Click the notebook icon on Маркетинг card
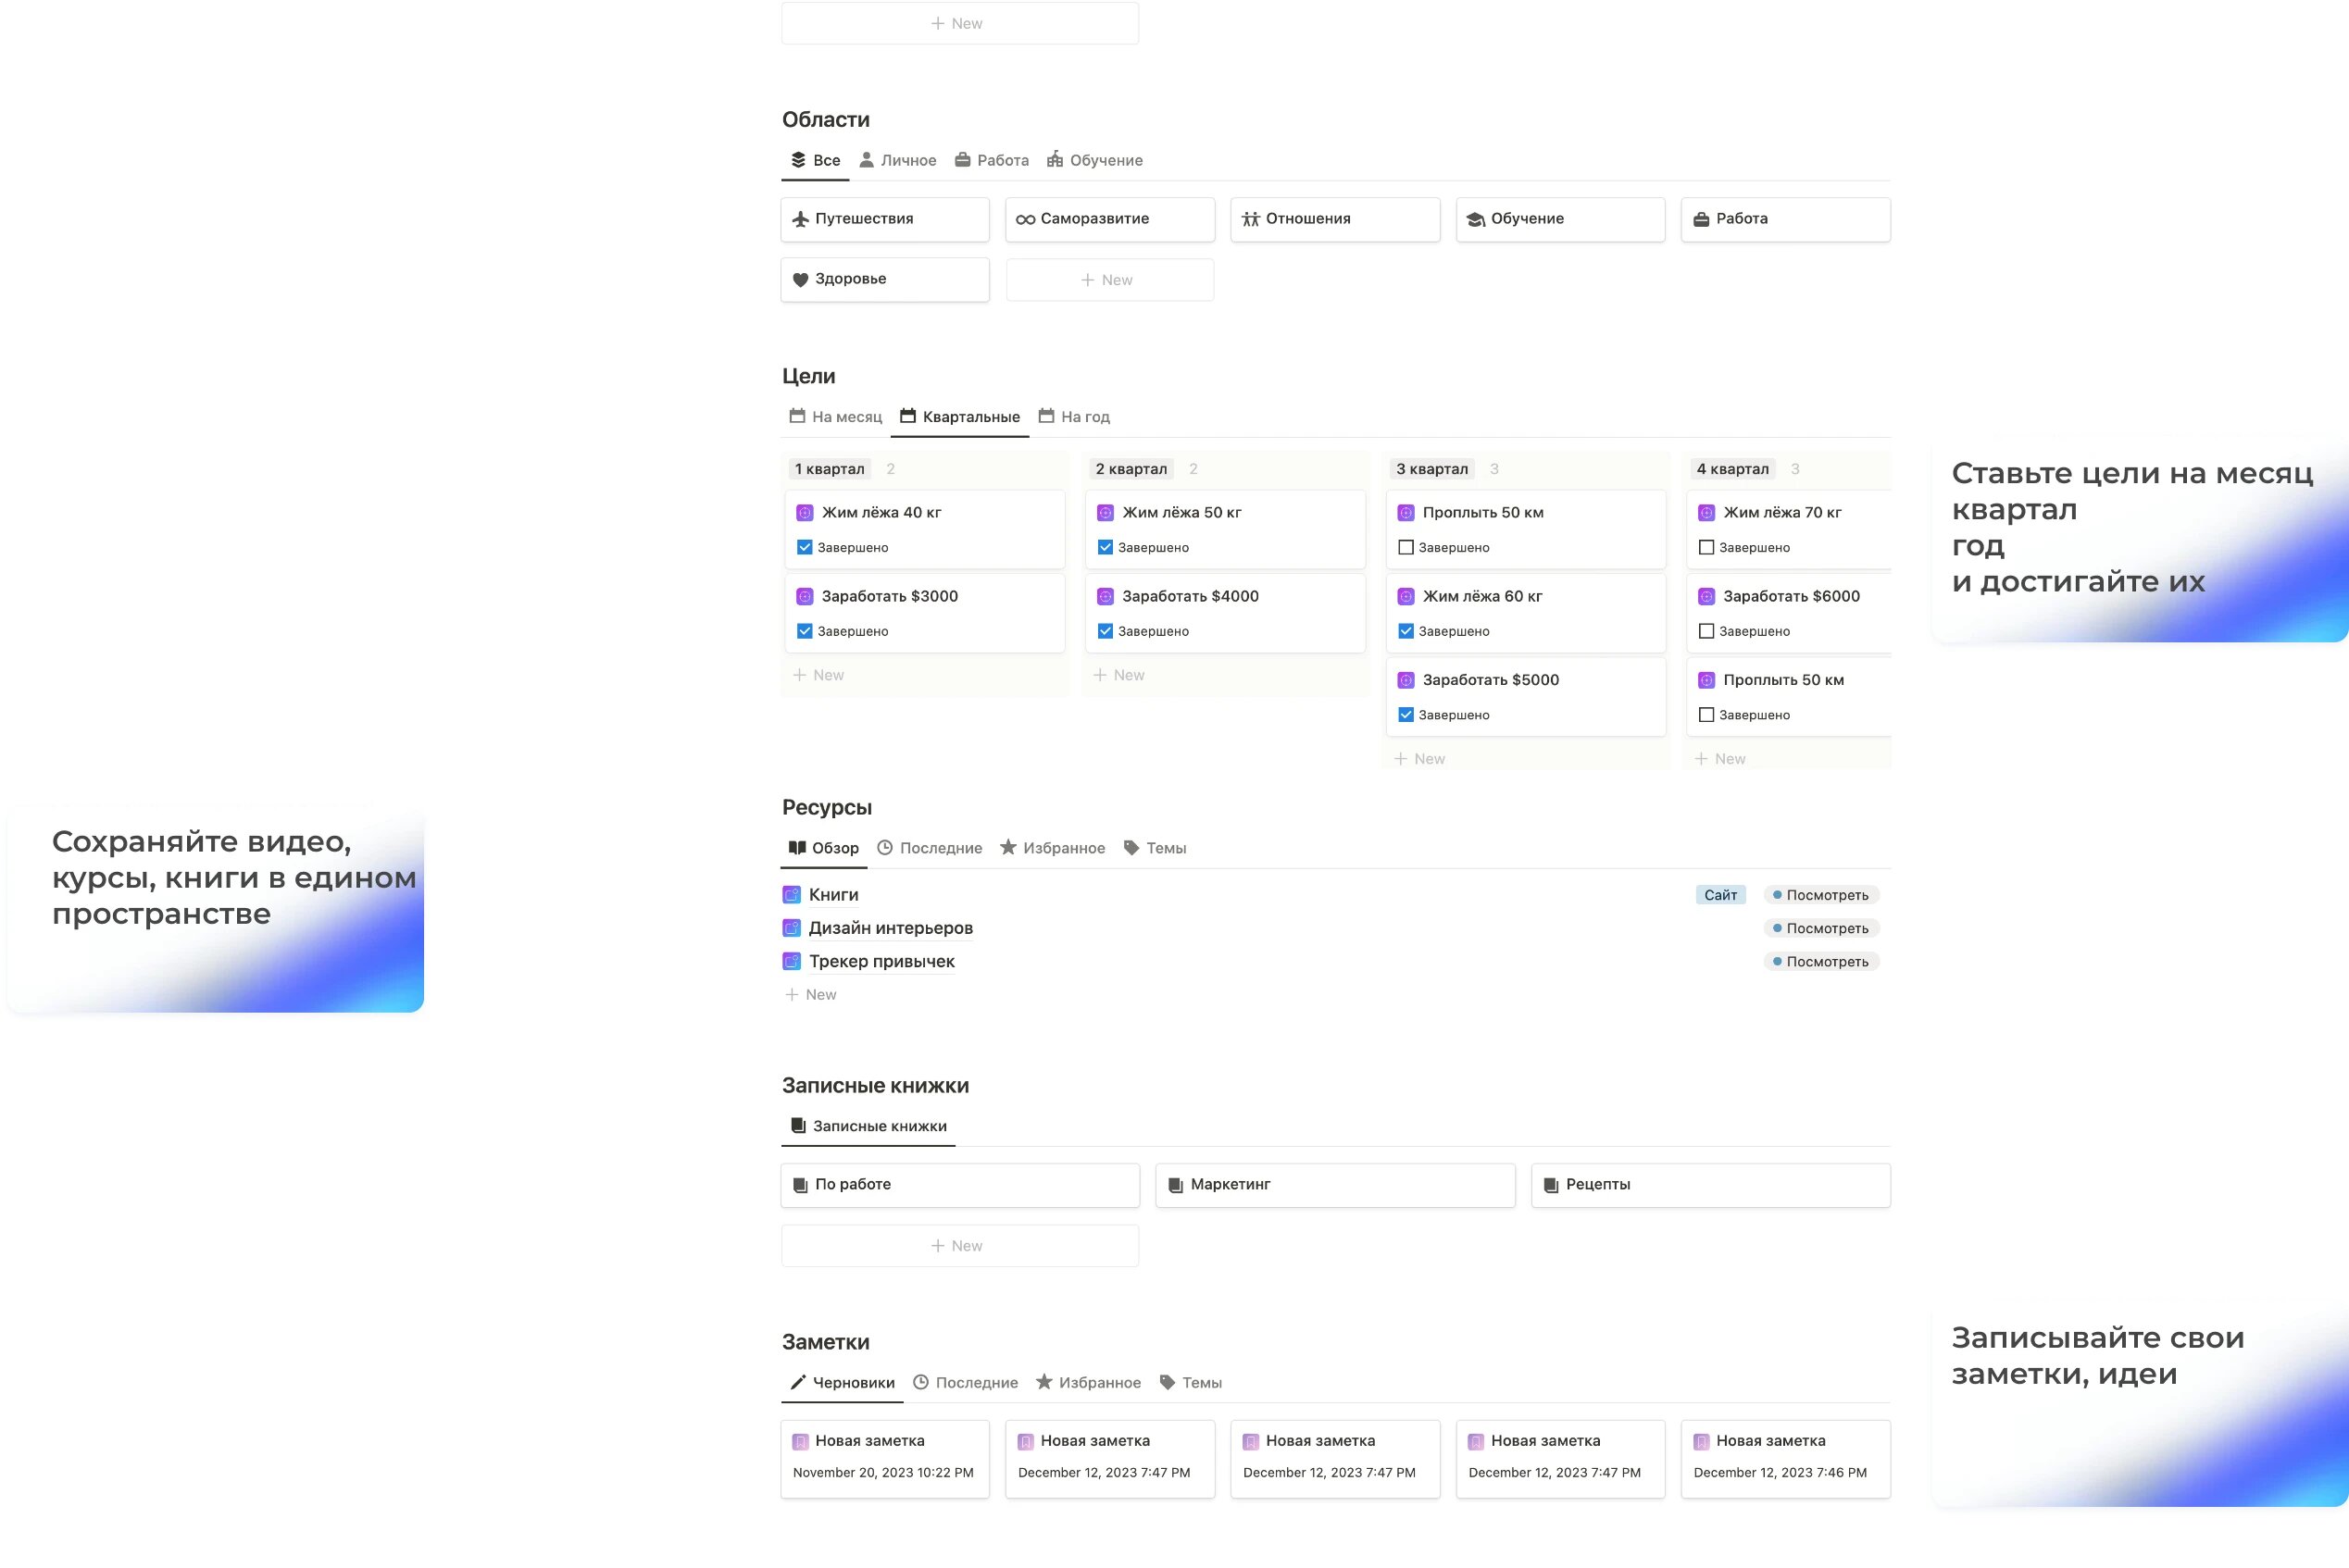The width and height of the screenshot is (2349, 1568). click(x=1175, y=1185)
